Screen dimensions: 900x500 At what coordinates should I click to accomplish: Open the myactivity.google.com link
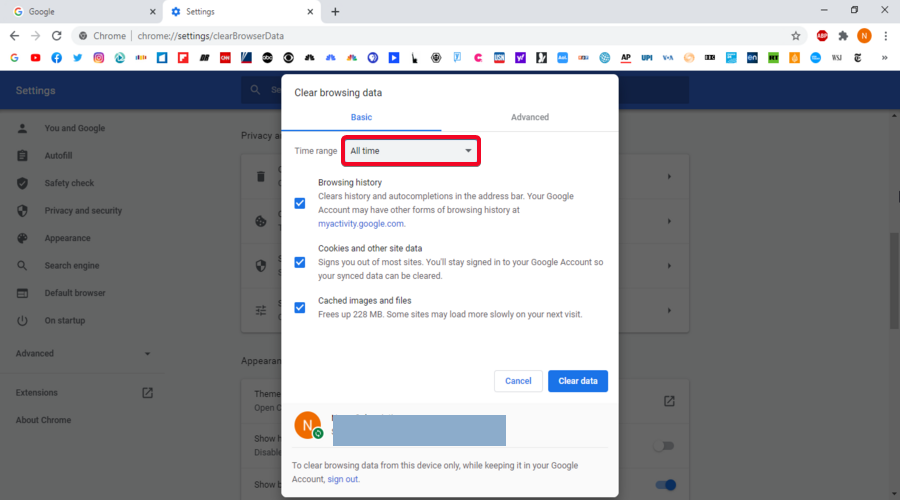(x=361, y=224)
